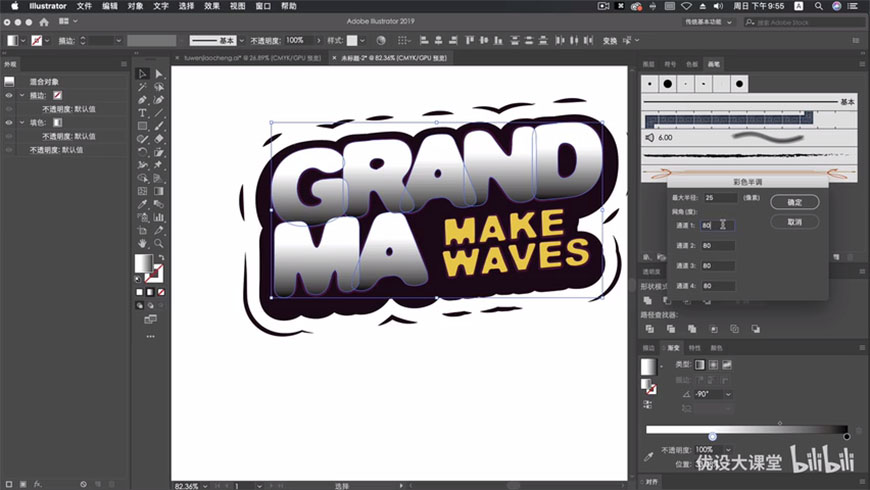Open the gradient angle -90° dropdown
This screenshot has width=870, height=490.
click(728, 394)
